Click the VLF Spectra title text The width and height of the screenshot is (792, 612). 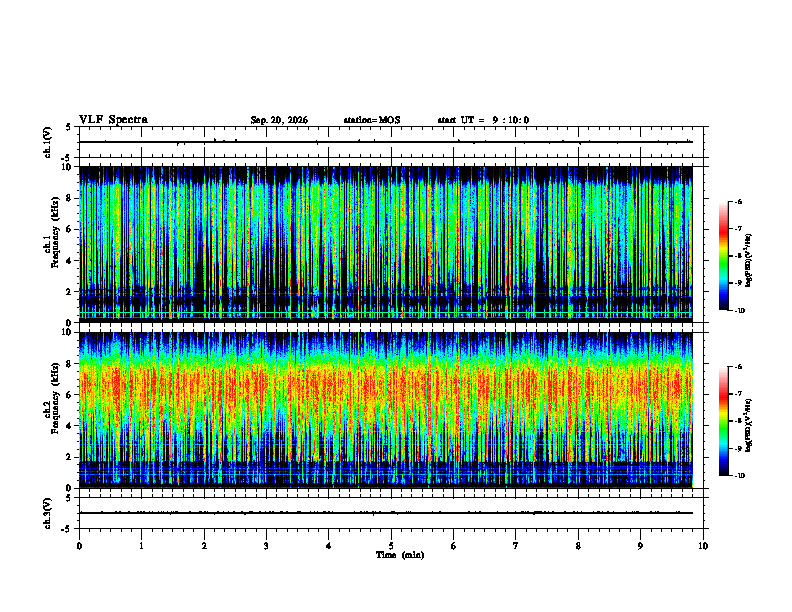(113, 120)
